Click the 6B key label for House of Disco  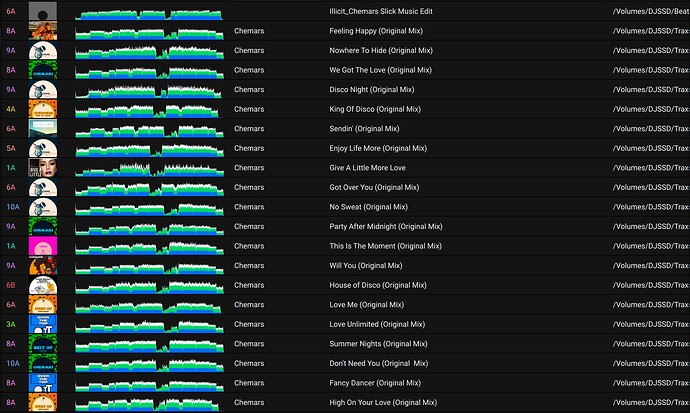[11, 285]
